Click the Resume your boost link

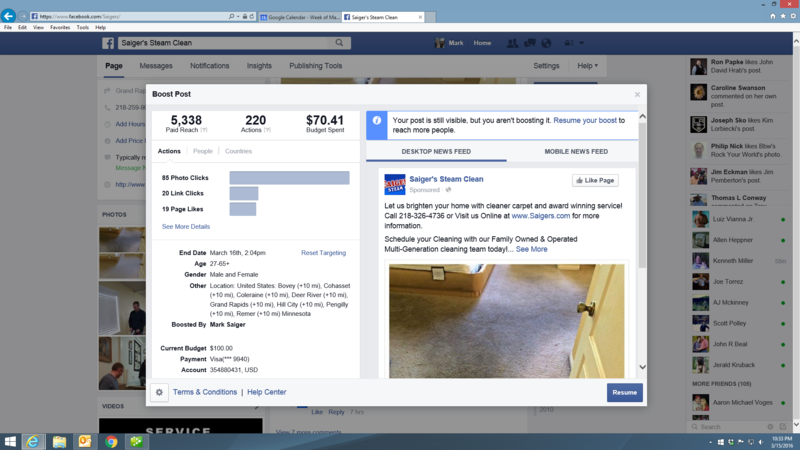(585, 120)
